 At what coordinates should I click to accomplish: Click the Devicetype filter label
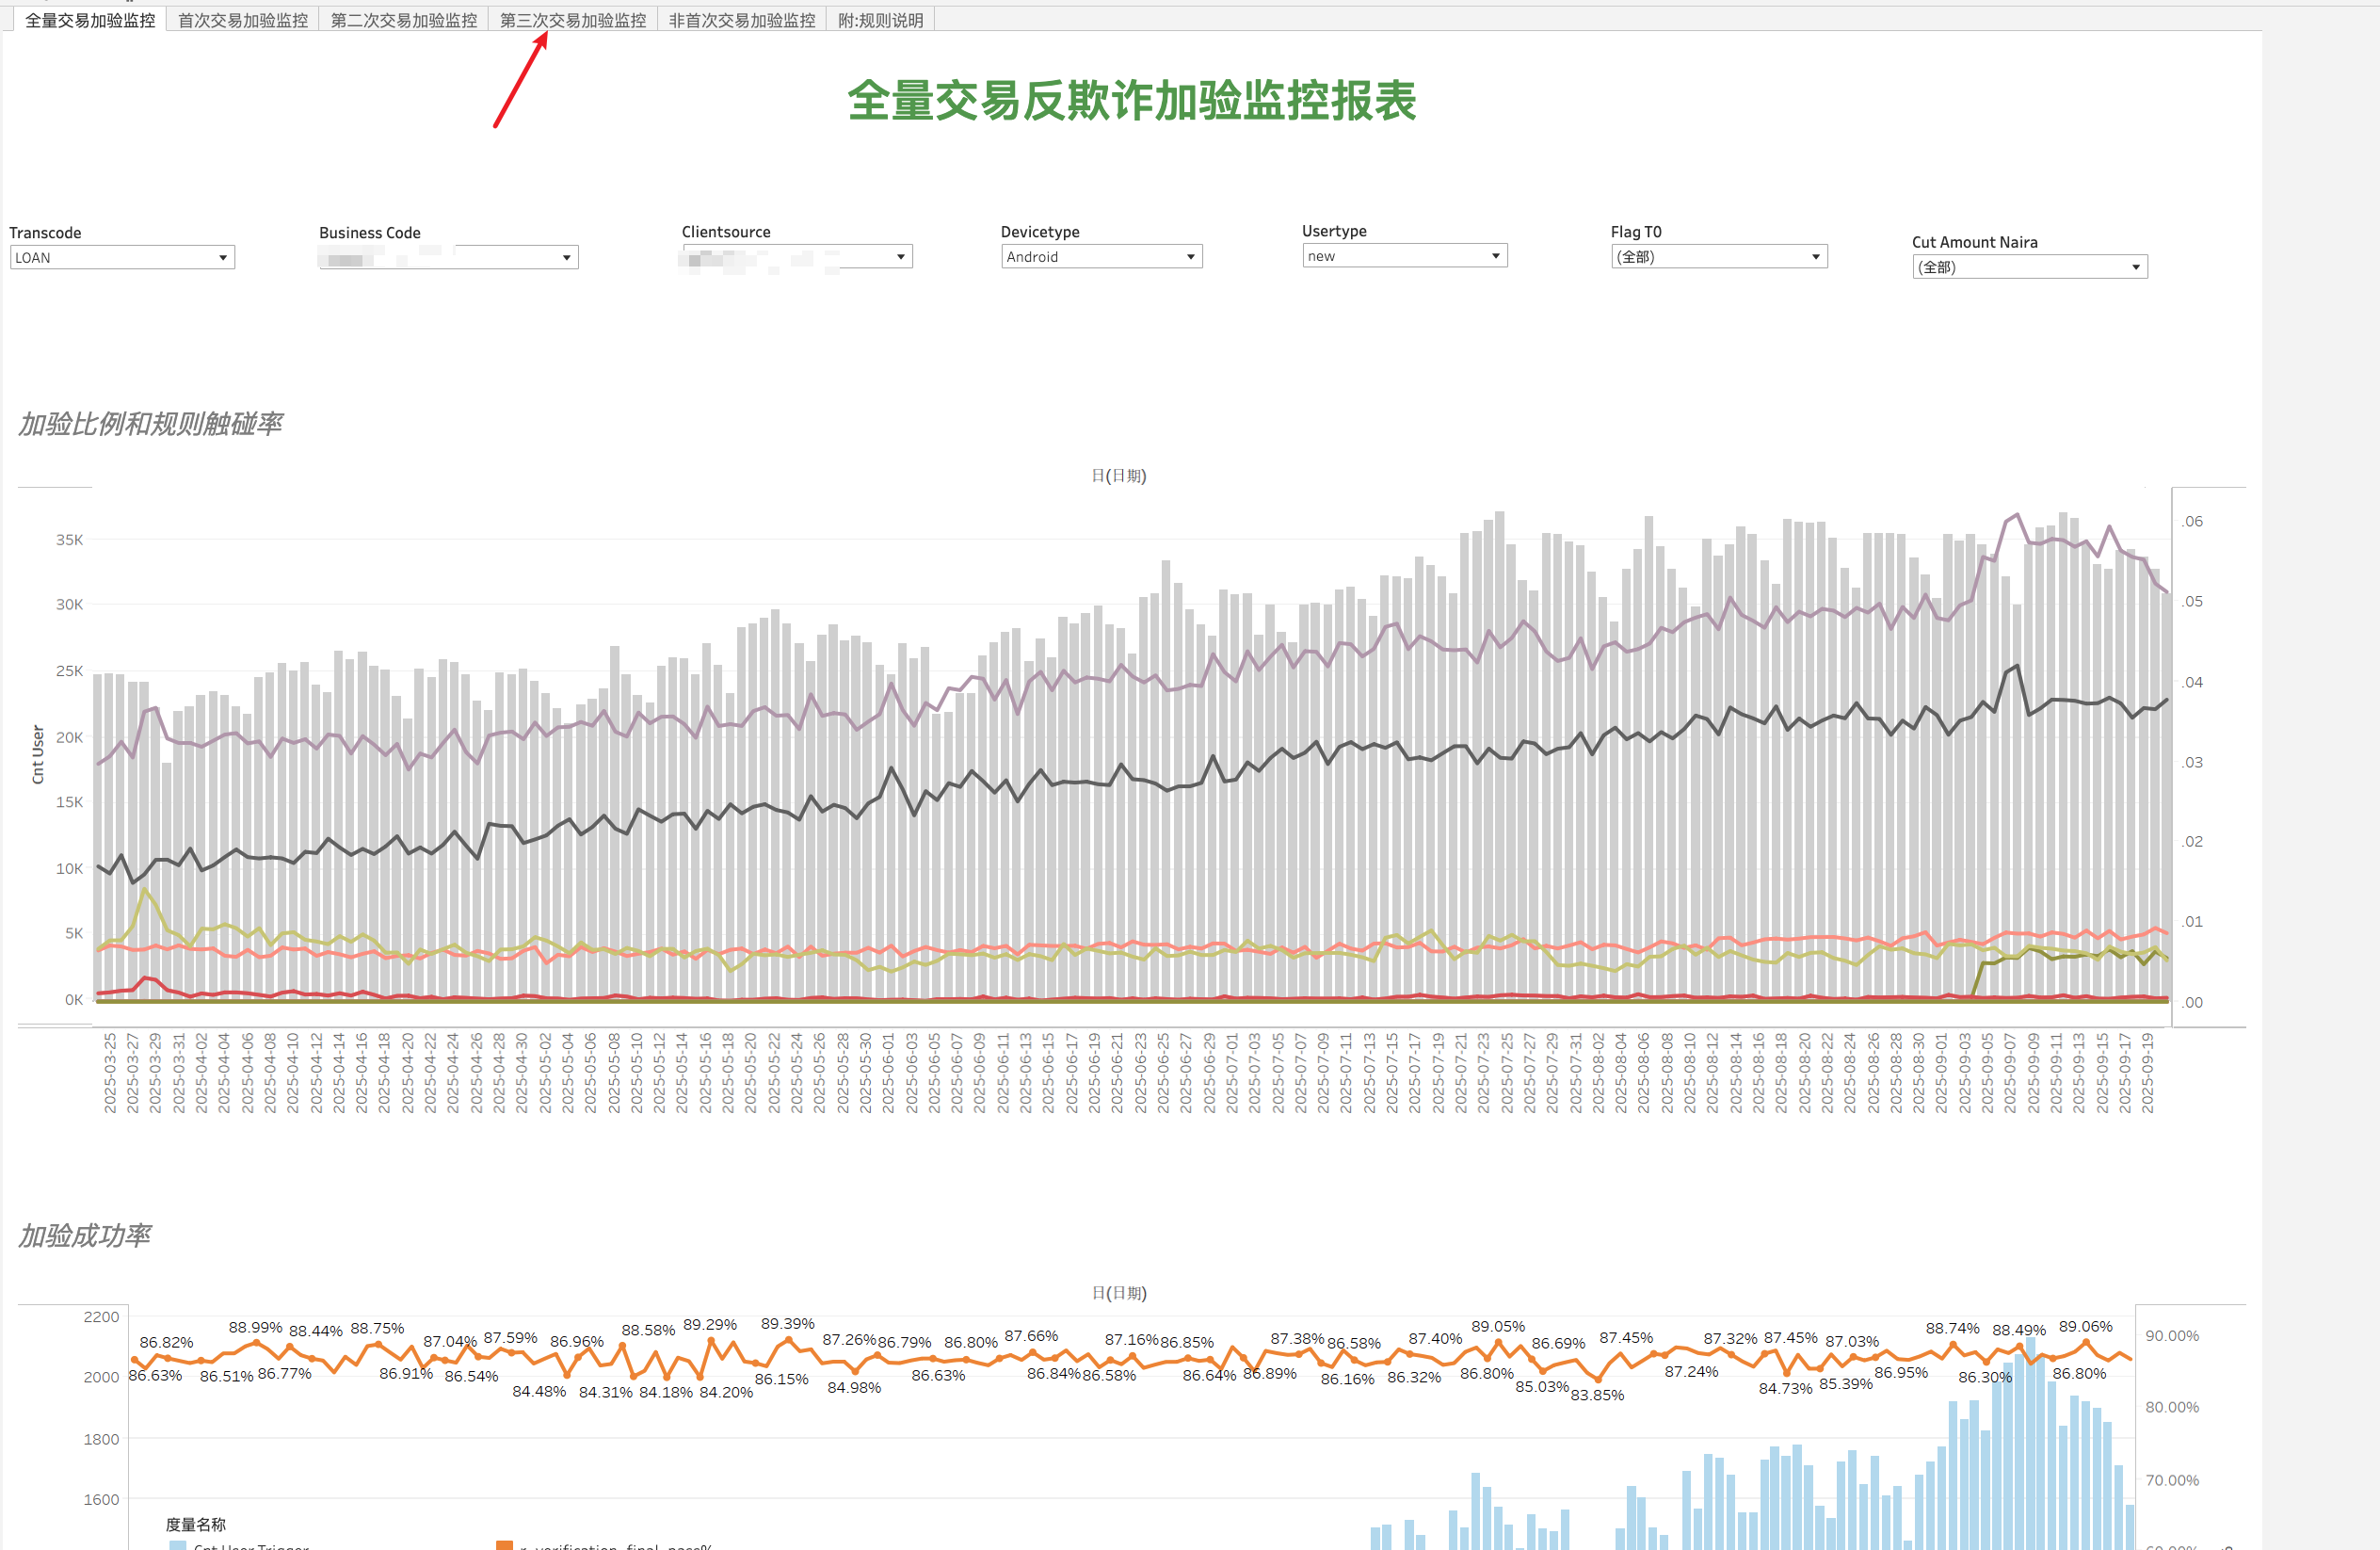click(x=1039, y=232)
